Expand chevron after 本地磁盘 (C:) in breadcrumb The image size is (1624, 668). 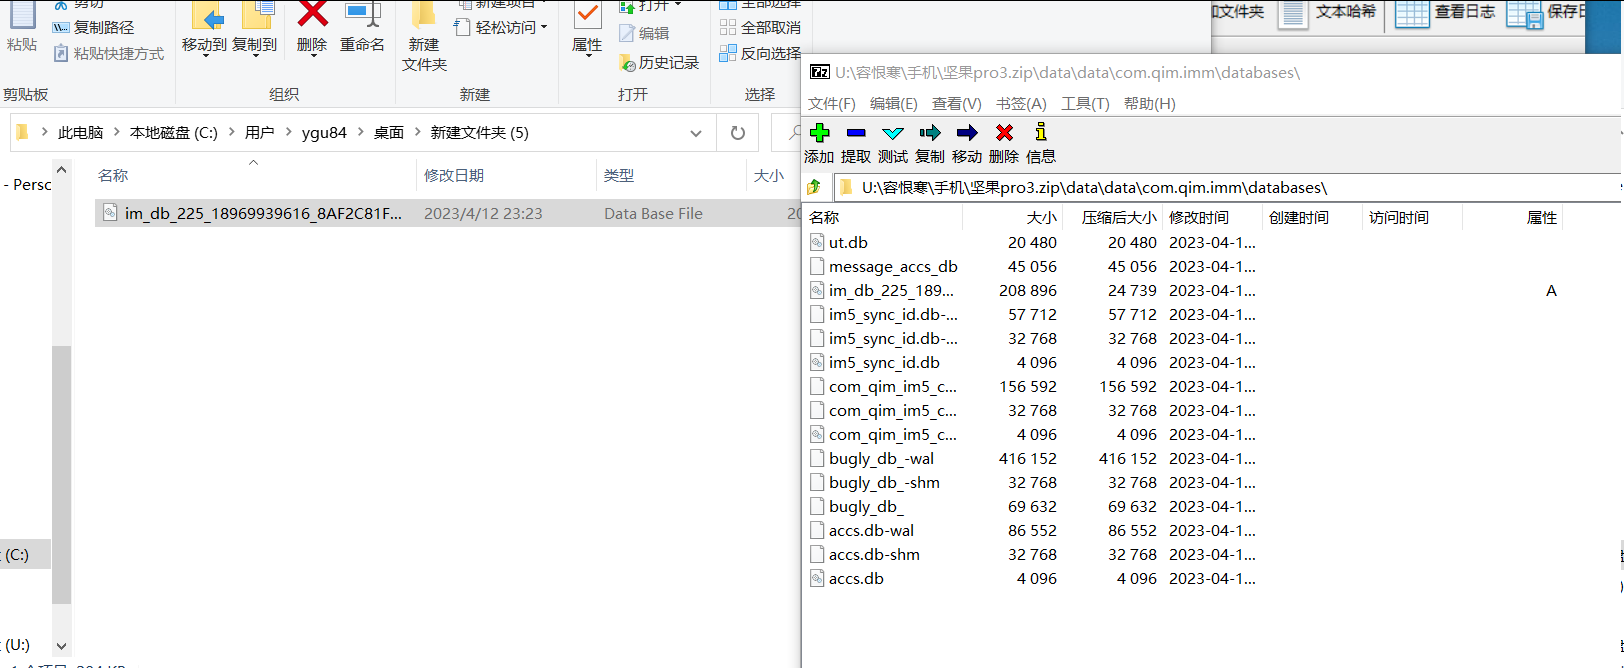pyautogui.click(x=231, y=132)
